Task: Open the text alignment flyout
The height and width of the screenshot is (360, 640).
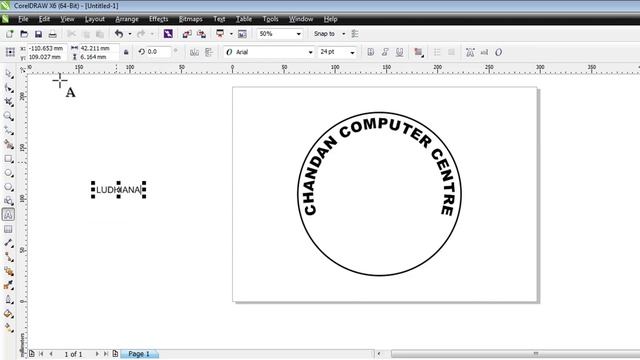Action: (418, 52)
